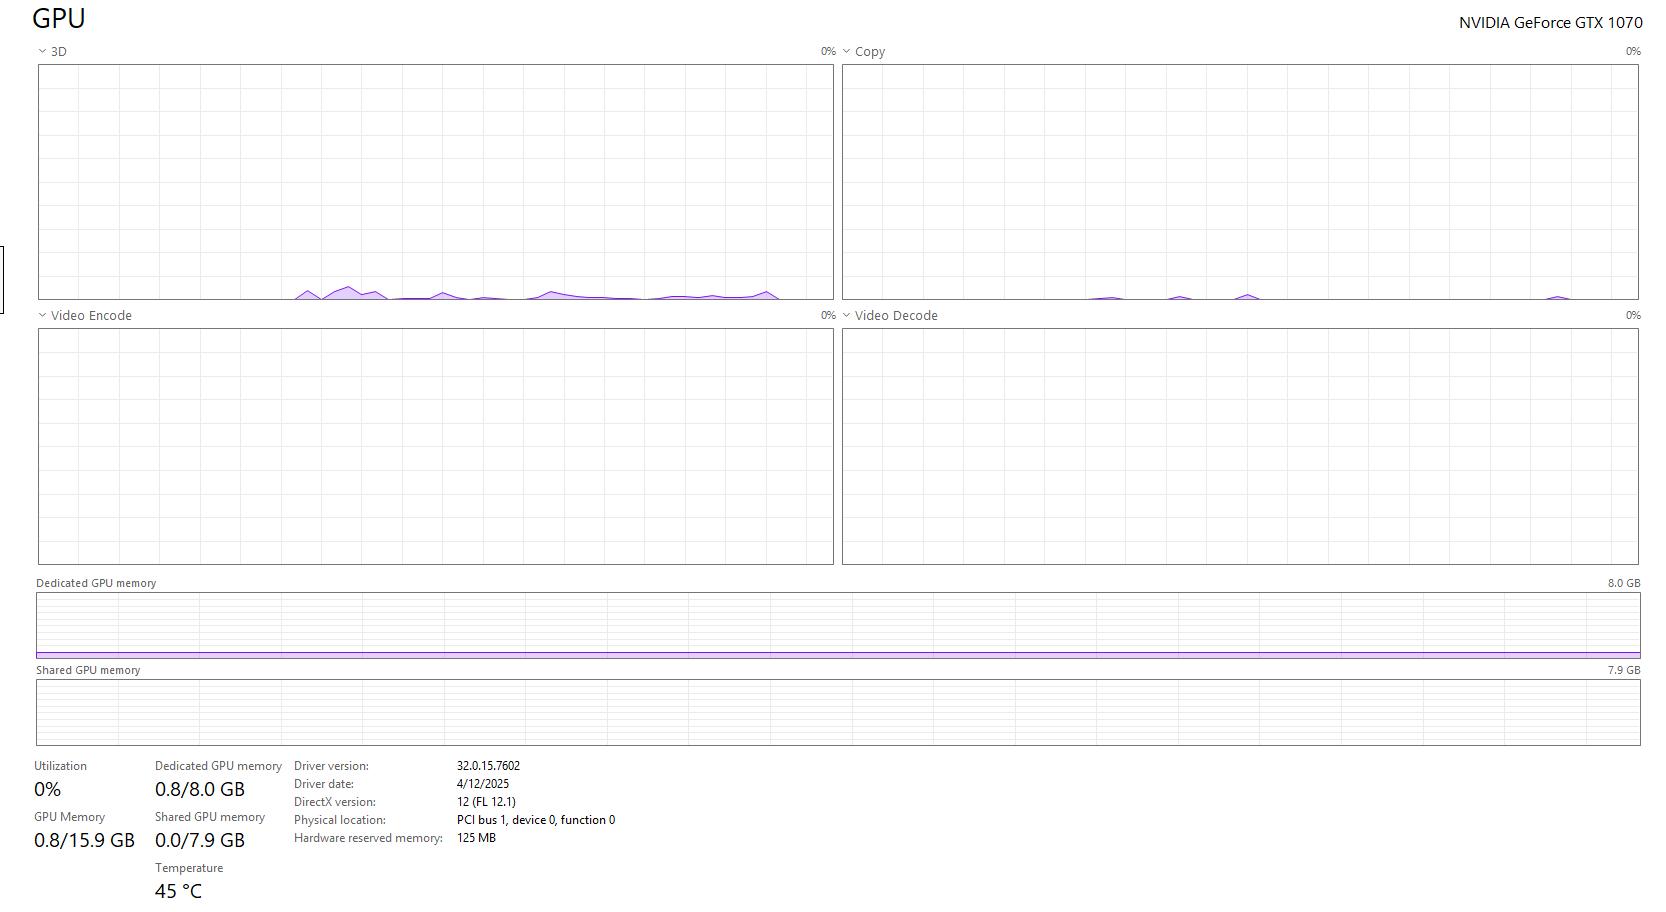Select the Video Encode graph area
Screen dimensions: 1666x912
435,446
